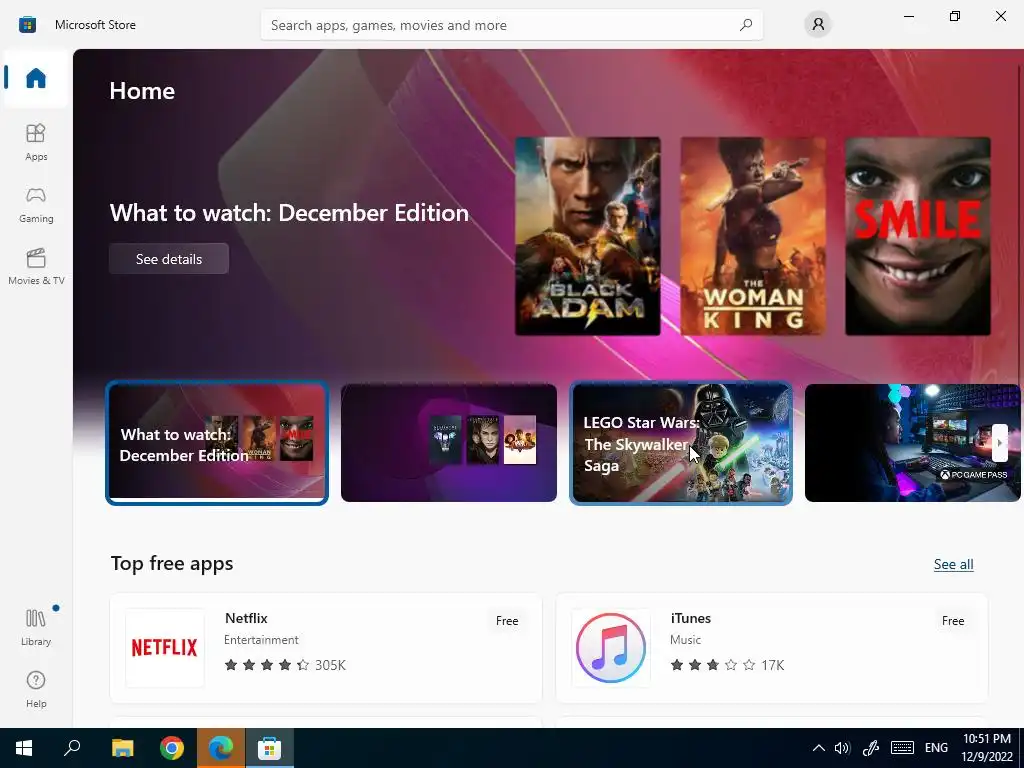The height and width of the screenshot is (768, 1024).
Task: Click Microsoft Store taskbar icon
Action: 269,748
